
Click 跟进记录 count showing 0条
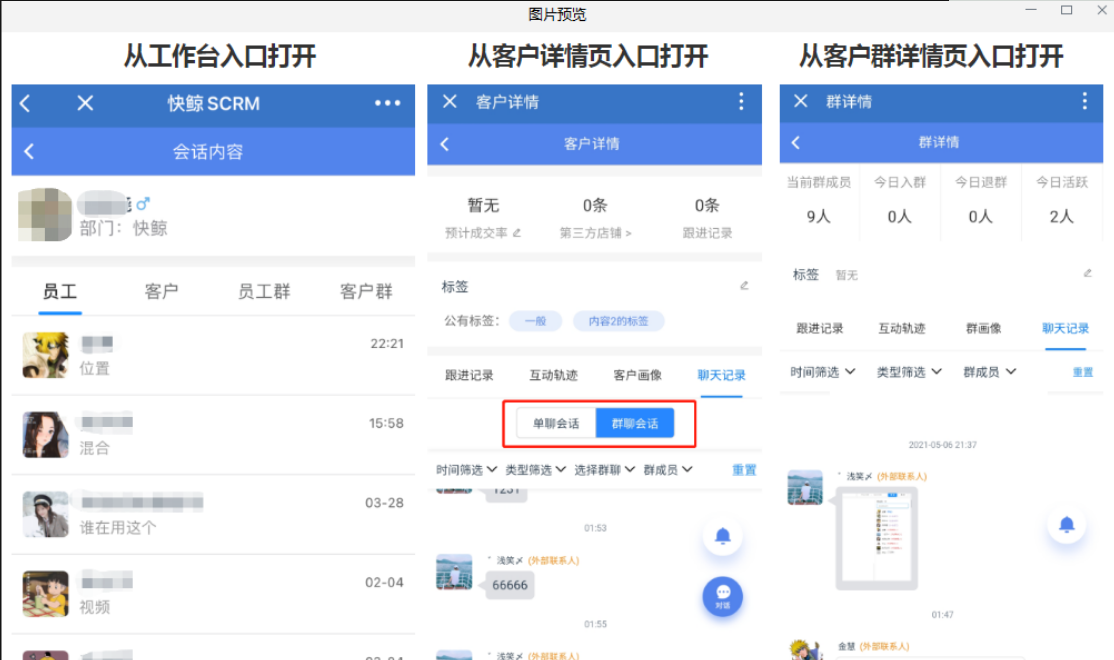pos(707,205)
